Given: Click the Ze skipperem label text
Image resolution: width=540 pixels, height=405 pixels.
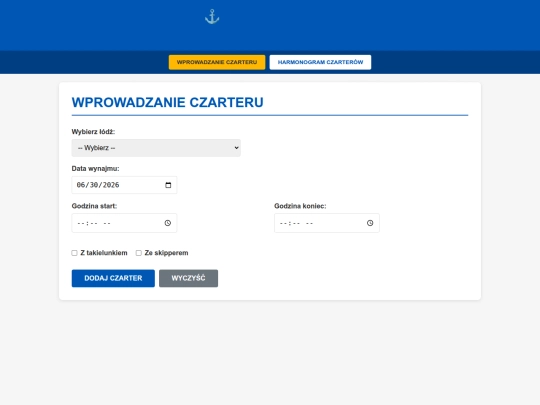Looking at the screenshot, I should click(x=166, y=253).
